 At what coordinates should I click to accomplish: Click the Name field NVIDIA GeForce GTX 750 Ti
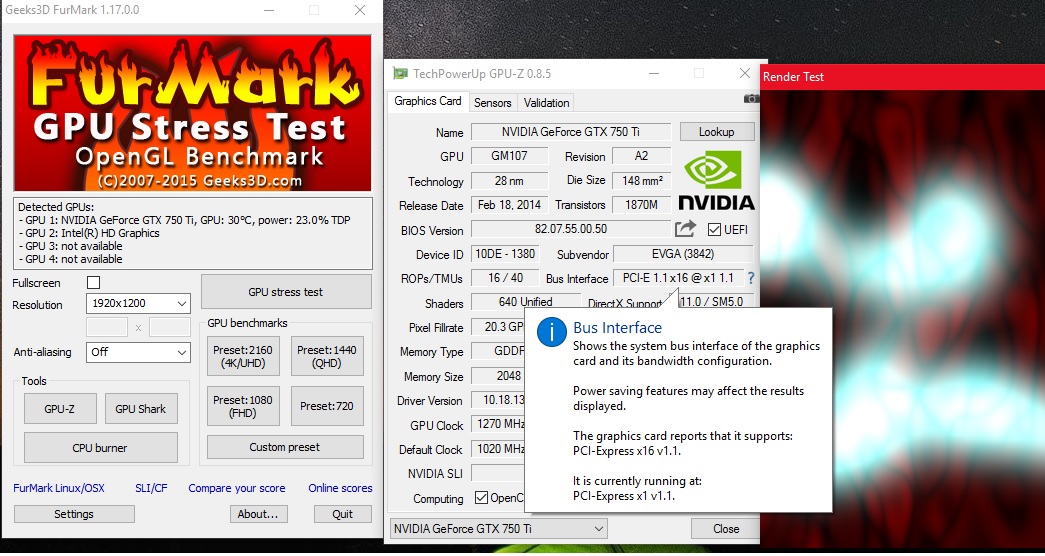570,132
